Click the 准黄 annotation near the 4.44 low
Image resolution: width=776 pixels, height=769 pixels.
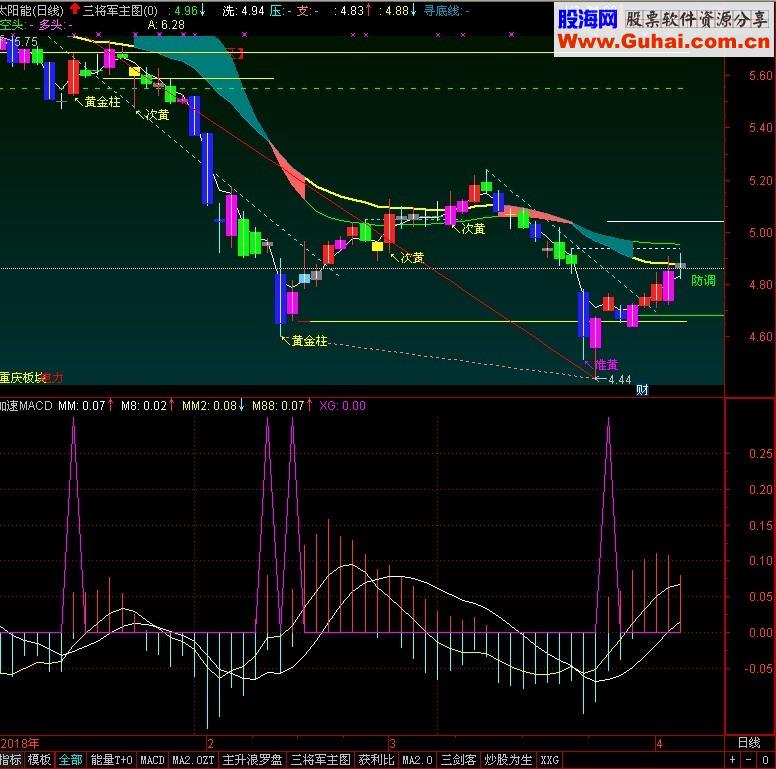(x=606, y=365)
